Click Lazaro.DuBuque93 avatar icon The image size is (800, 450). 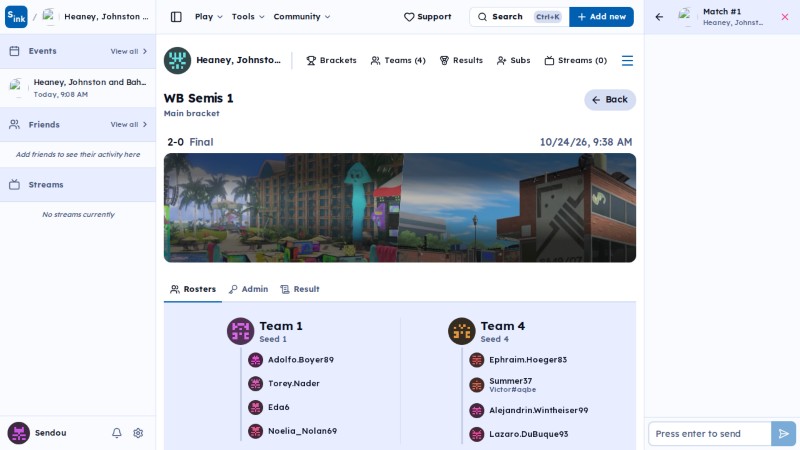477,434
